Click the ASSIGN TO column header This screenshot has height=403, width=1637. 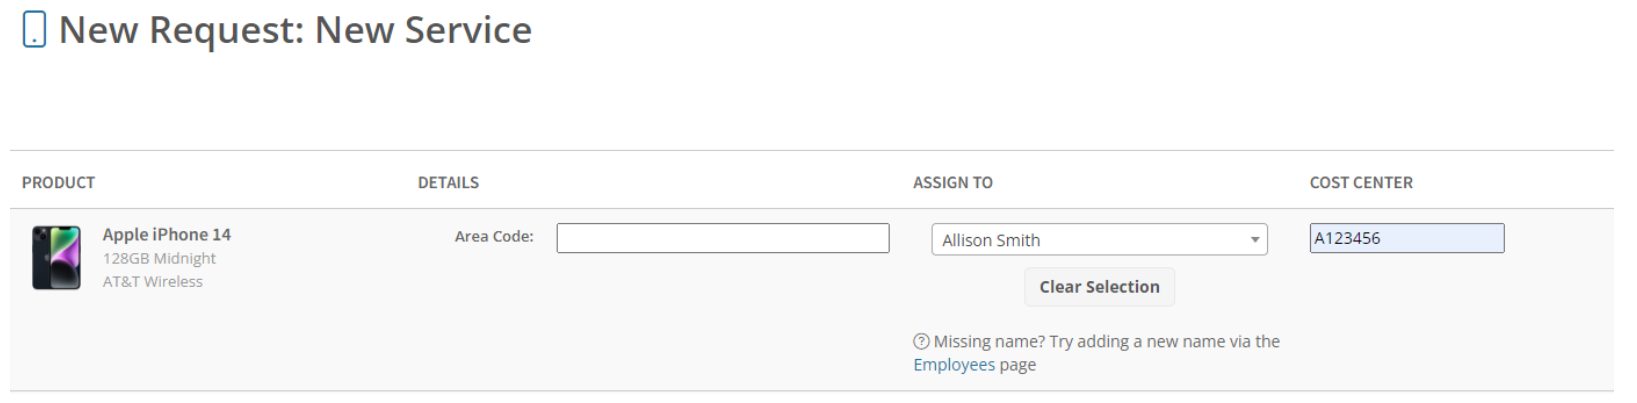952,182
